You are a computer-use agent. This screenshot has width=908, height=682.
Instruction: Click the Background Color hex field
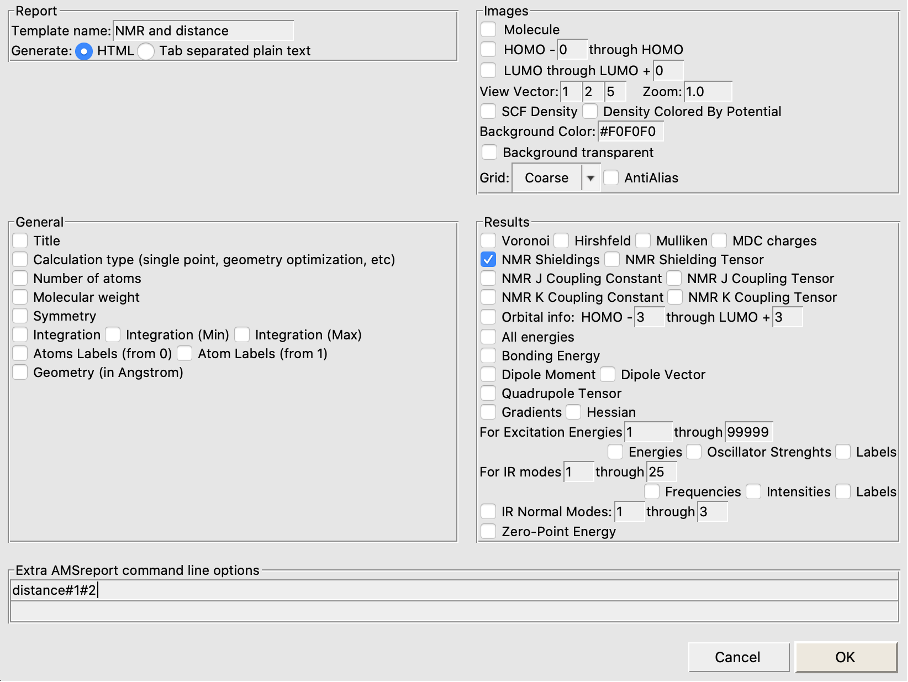coord(630,132)
